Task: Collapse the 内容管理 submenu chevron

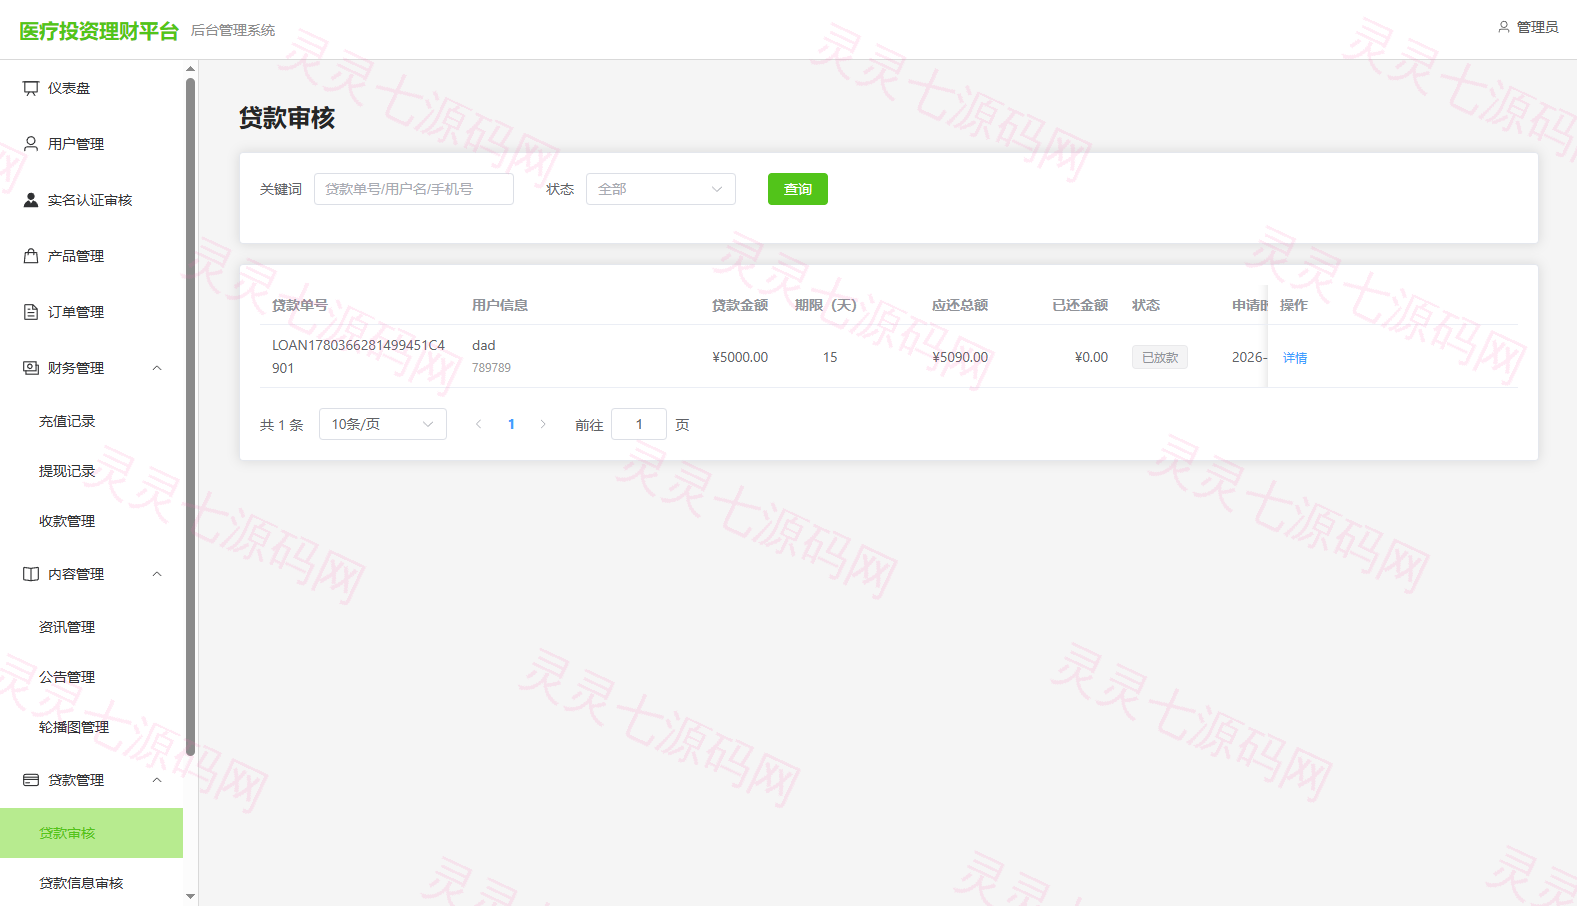Action: click(x=157, y=574)
